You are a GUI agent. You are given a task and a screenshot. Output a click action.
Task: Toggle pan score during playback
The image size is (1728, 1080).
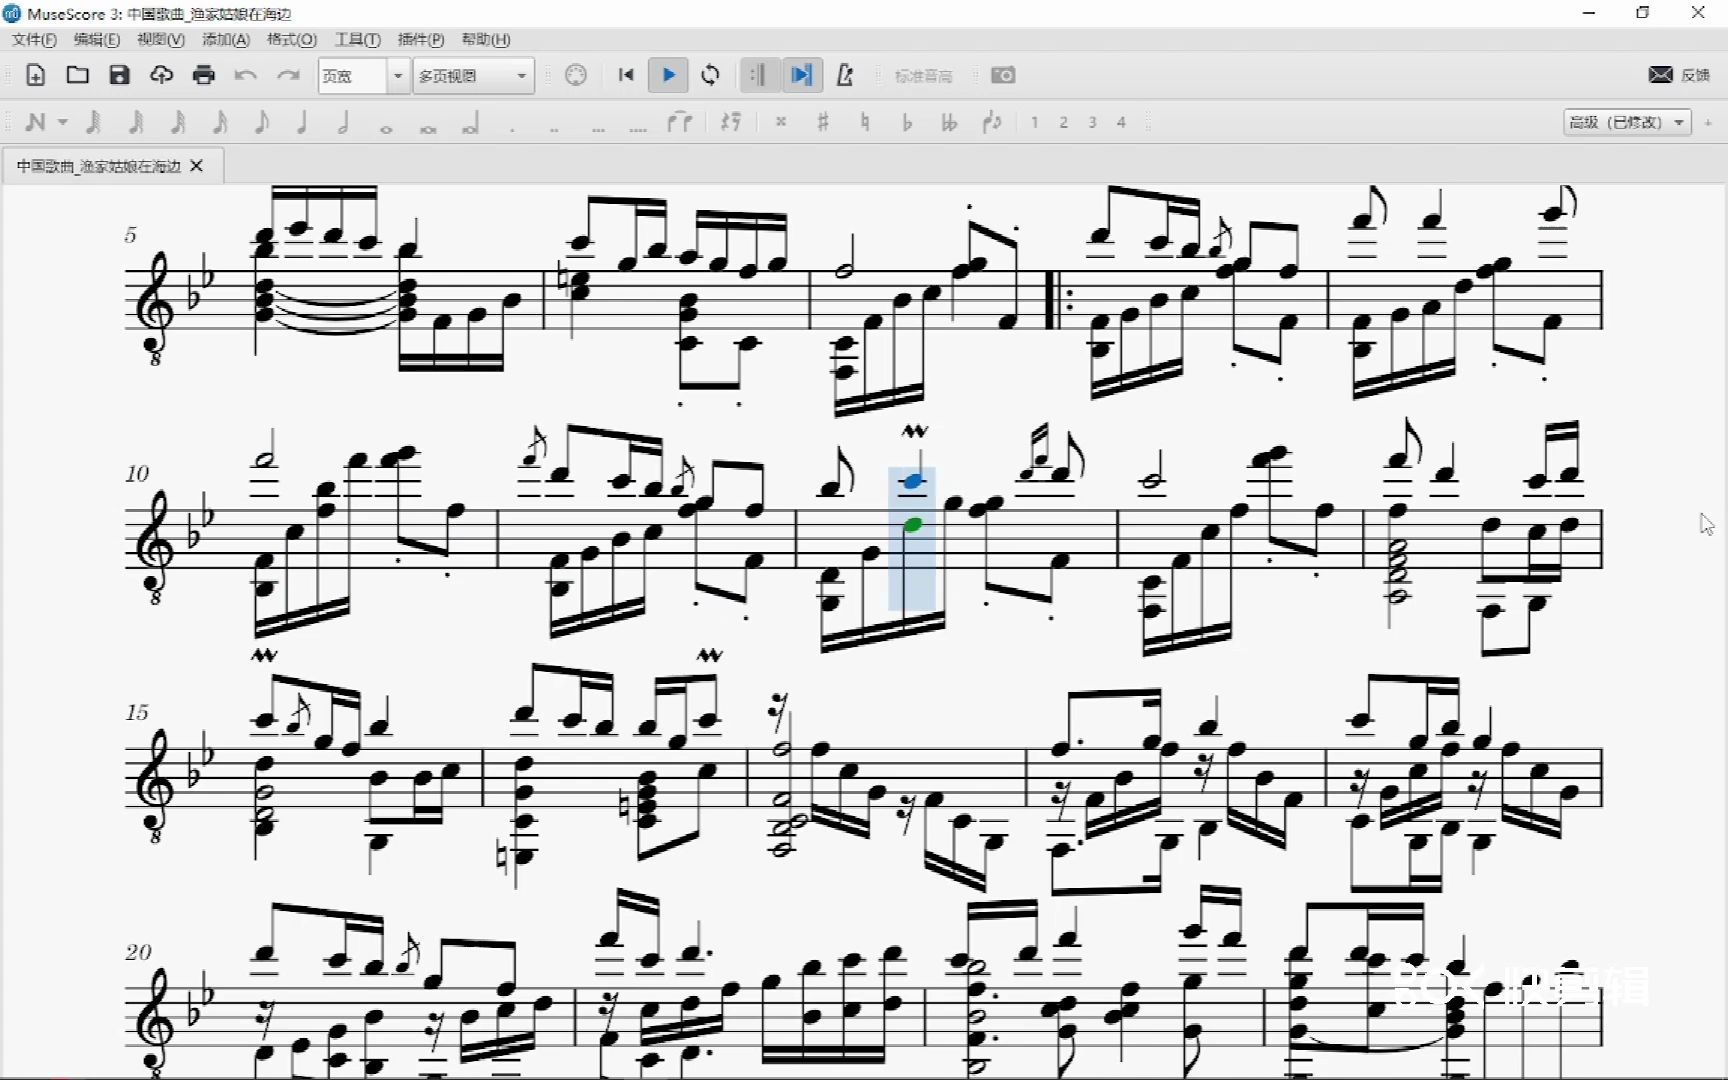coord(801,75)
